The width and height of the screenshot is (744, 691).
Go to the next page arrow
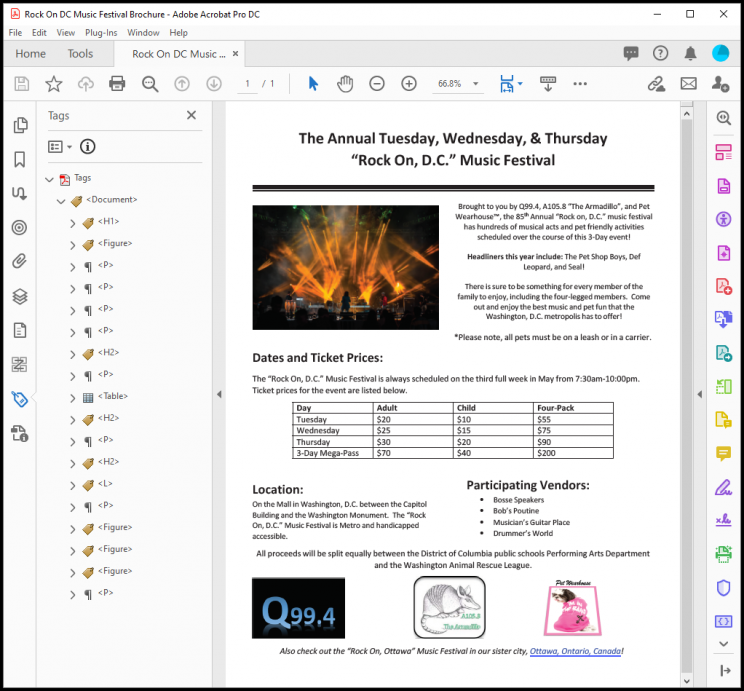click(x=214, y=84)
